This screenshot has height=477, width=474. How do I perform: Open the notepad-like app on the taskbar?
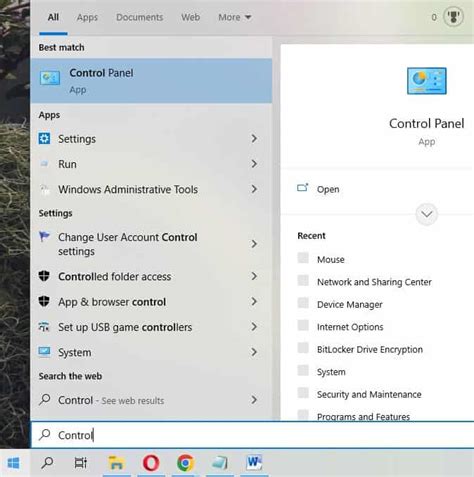point(220,463)
